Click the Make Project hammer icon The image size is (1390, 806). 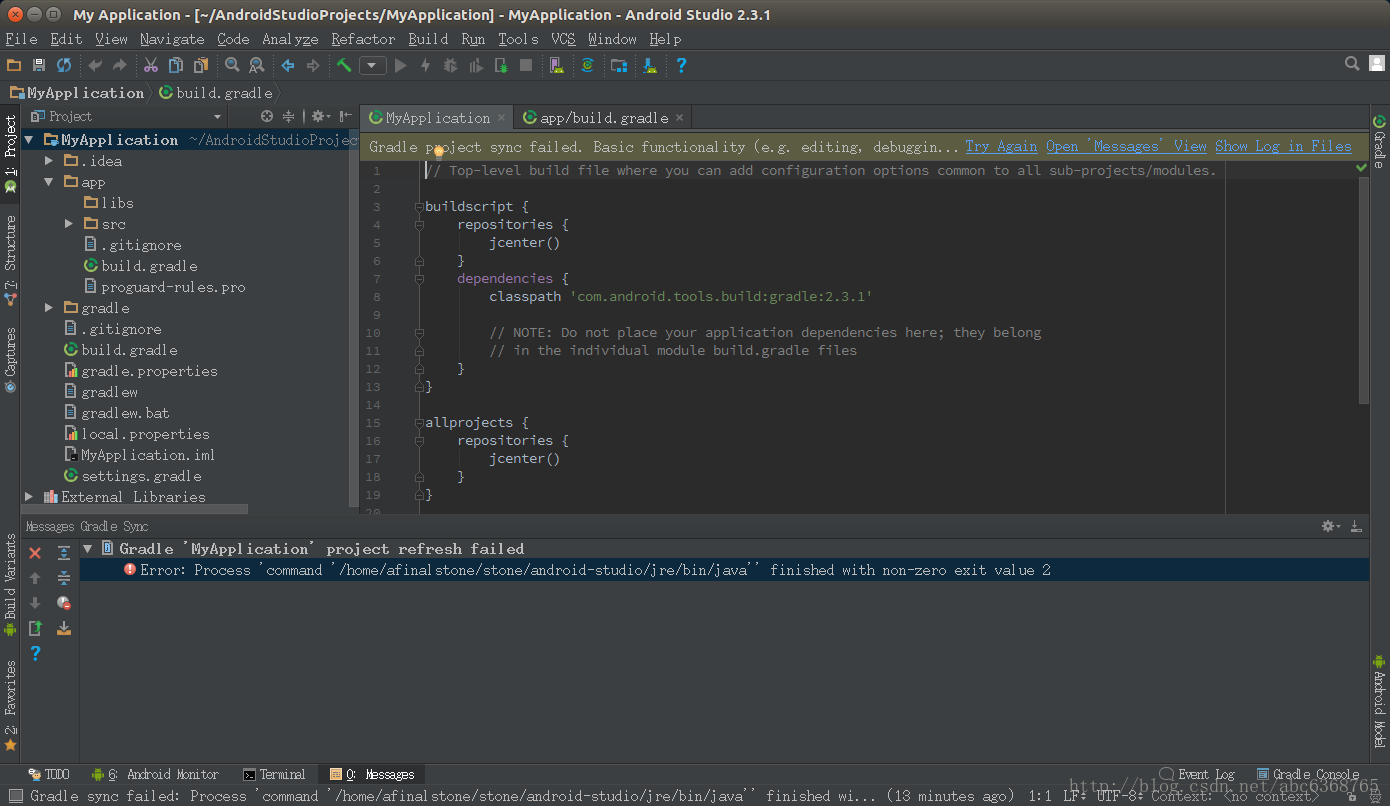[x=344, y=65]
